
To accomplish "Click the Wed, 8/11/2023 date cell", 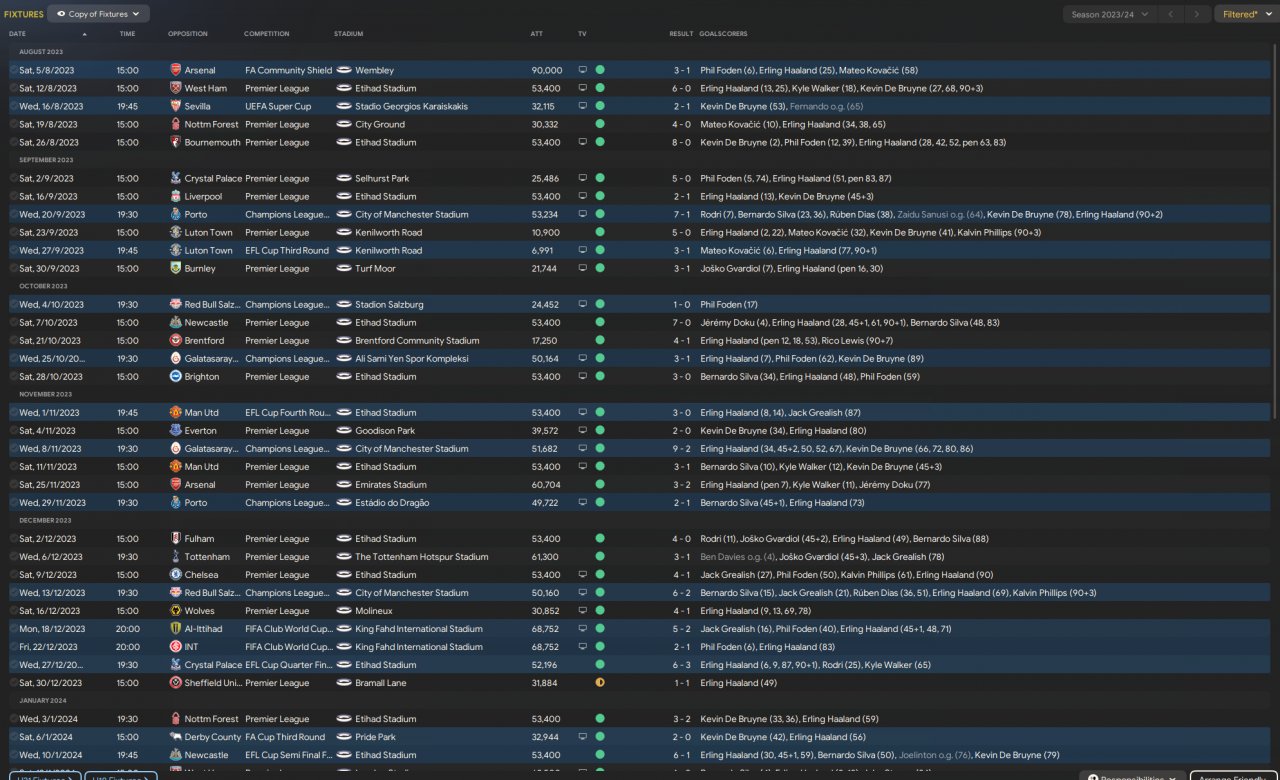I will coord(52,449).
